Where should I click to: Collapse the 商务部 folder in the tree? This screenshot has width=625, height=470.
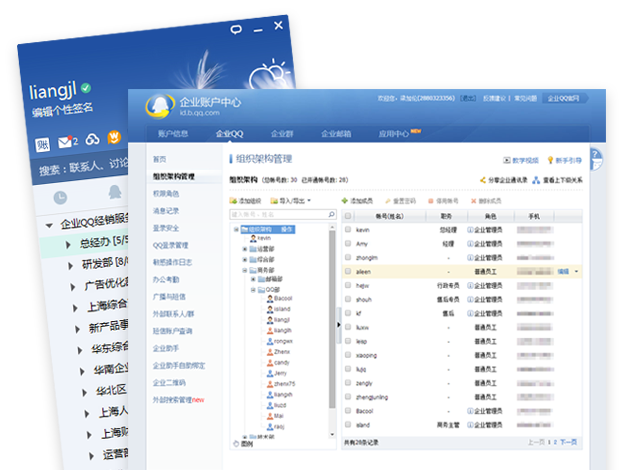click(245, 270)
